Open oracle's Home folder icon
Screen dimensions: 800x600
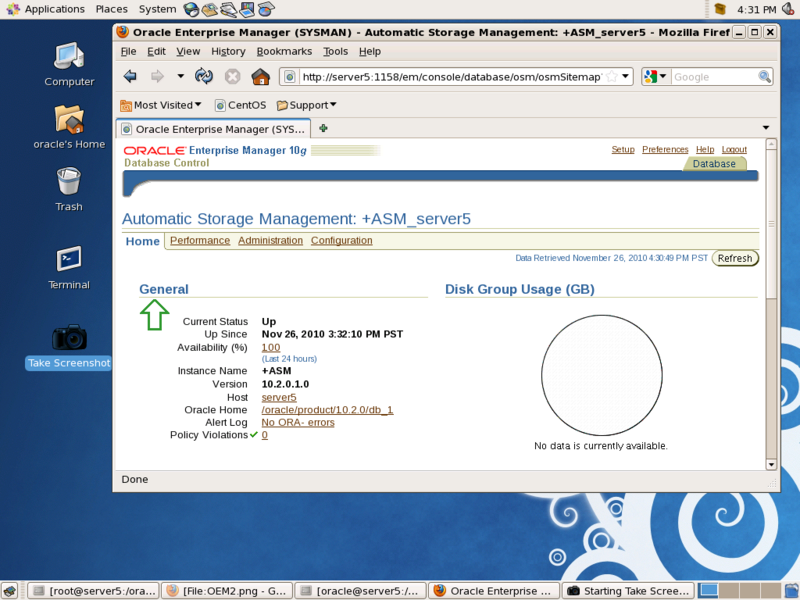point(69,127)
